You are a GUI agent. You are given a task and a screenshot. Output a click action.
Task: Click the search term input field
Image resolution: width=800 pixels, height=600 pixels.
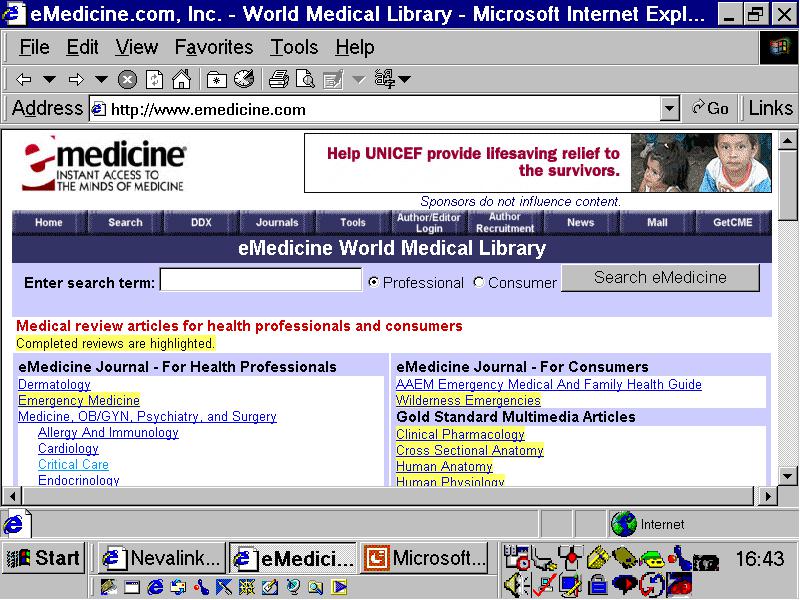click(x=261, y=280)
